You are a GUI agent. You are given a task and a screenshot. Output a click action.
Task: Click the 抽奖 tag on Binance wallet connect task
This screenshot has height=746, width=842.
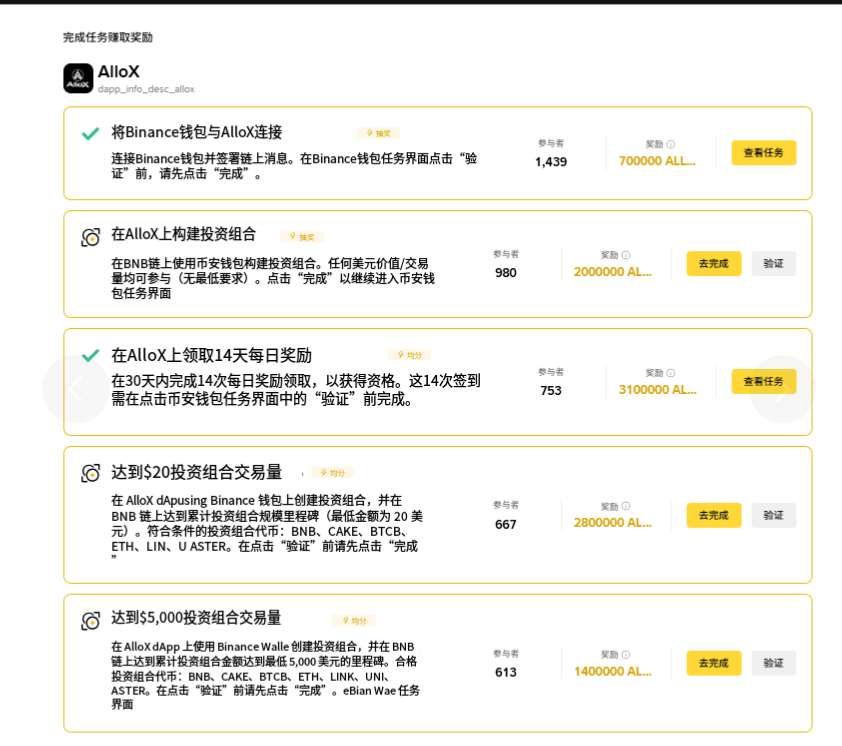coord(378,133)
